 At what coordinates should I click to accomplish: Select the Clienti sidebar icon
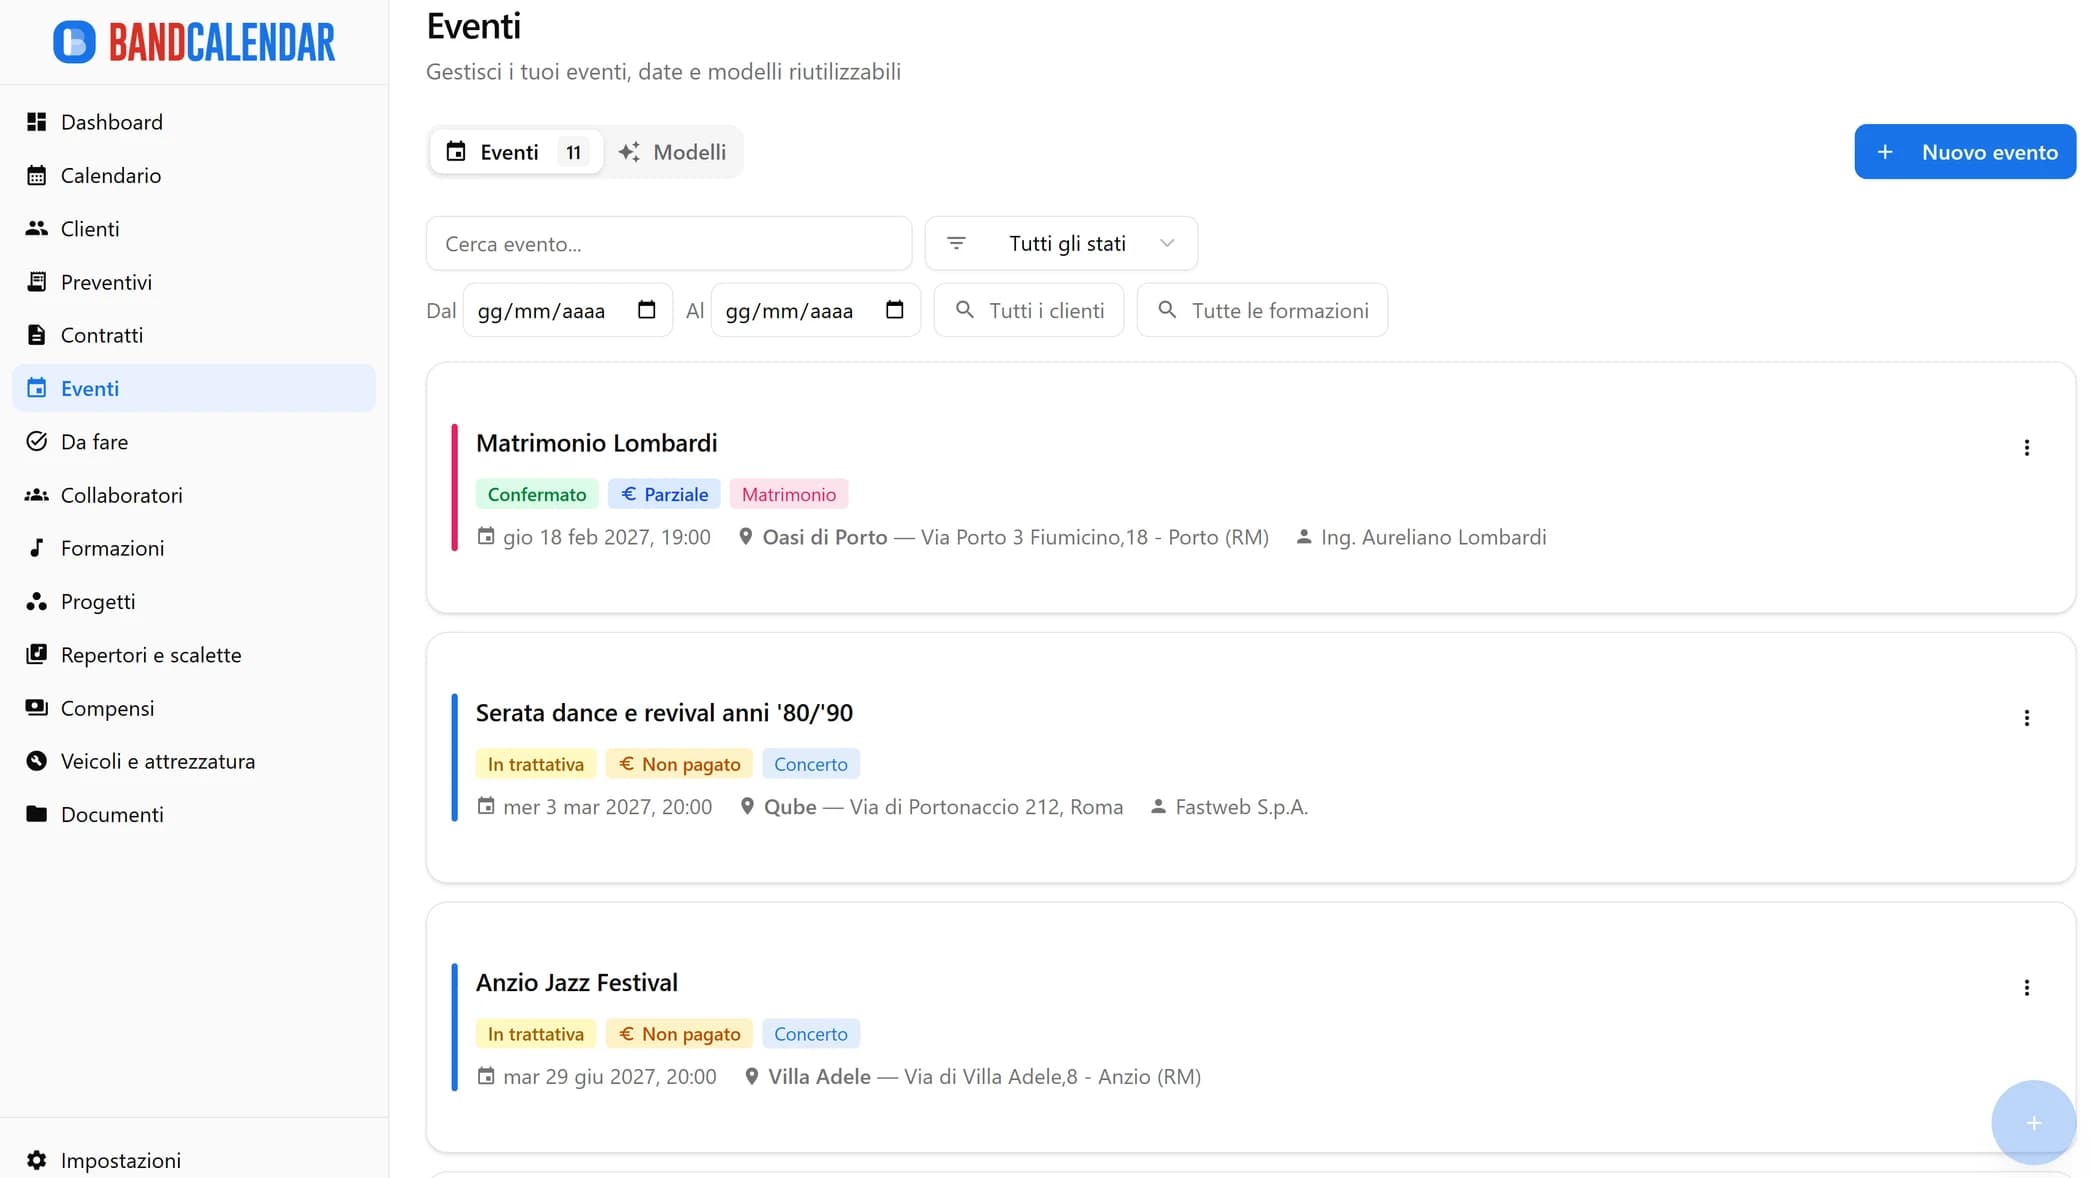click(x=37, y=228)
